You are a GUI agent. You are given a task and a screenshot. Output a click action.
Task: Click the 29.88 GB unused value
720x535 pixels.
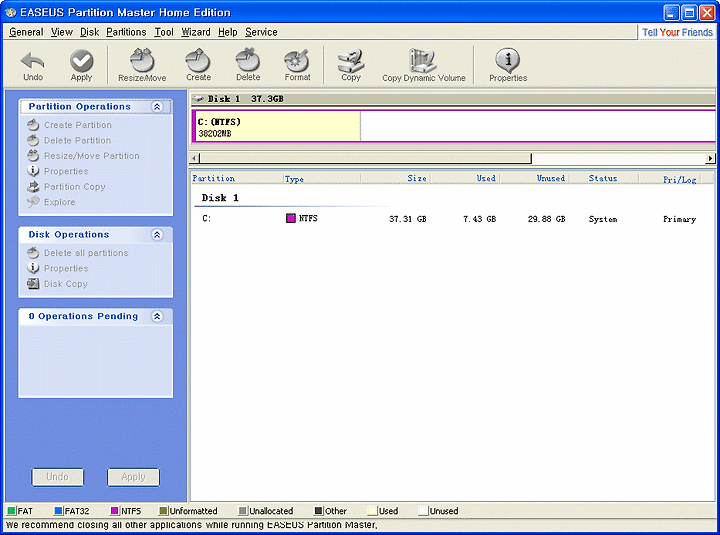tap(546, 219)
